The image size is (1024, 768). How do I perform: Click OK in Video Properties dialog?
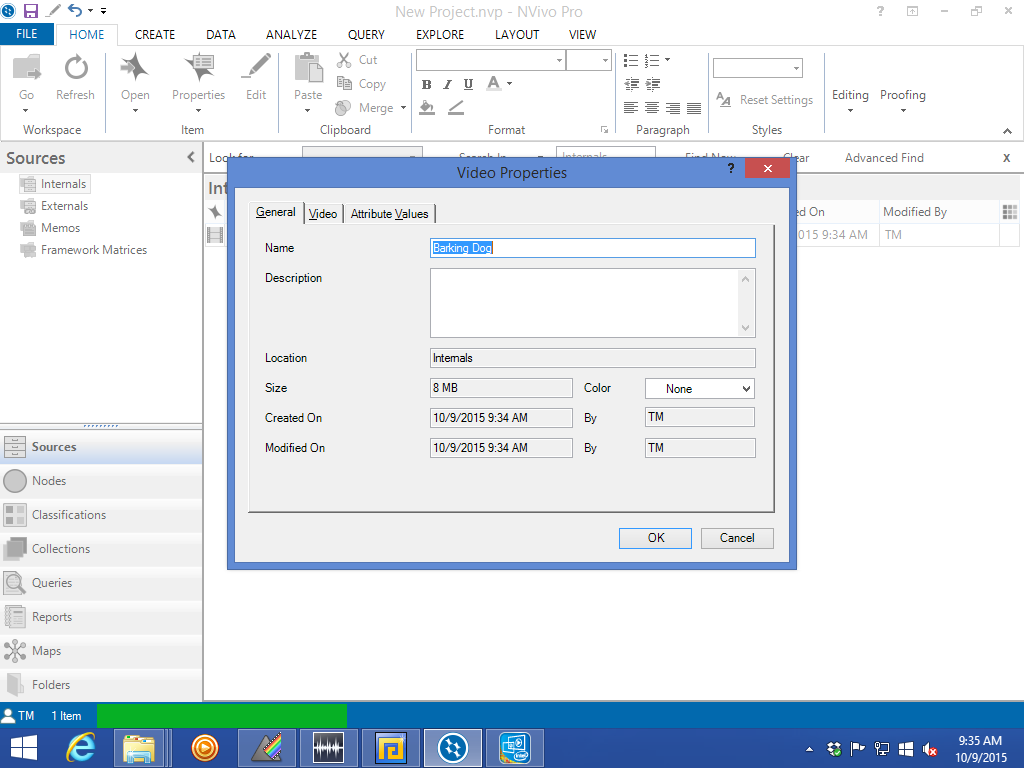(x=655, y=538)
